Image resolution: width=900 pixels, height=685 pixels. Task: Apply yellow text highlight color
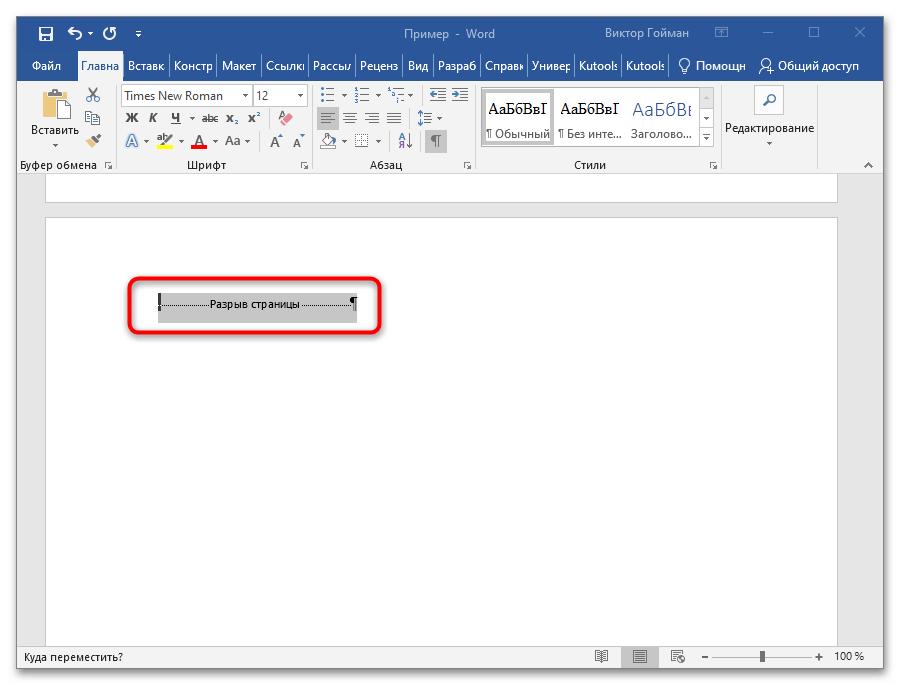click(x=165, y=141)
